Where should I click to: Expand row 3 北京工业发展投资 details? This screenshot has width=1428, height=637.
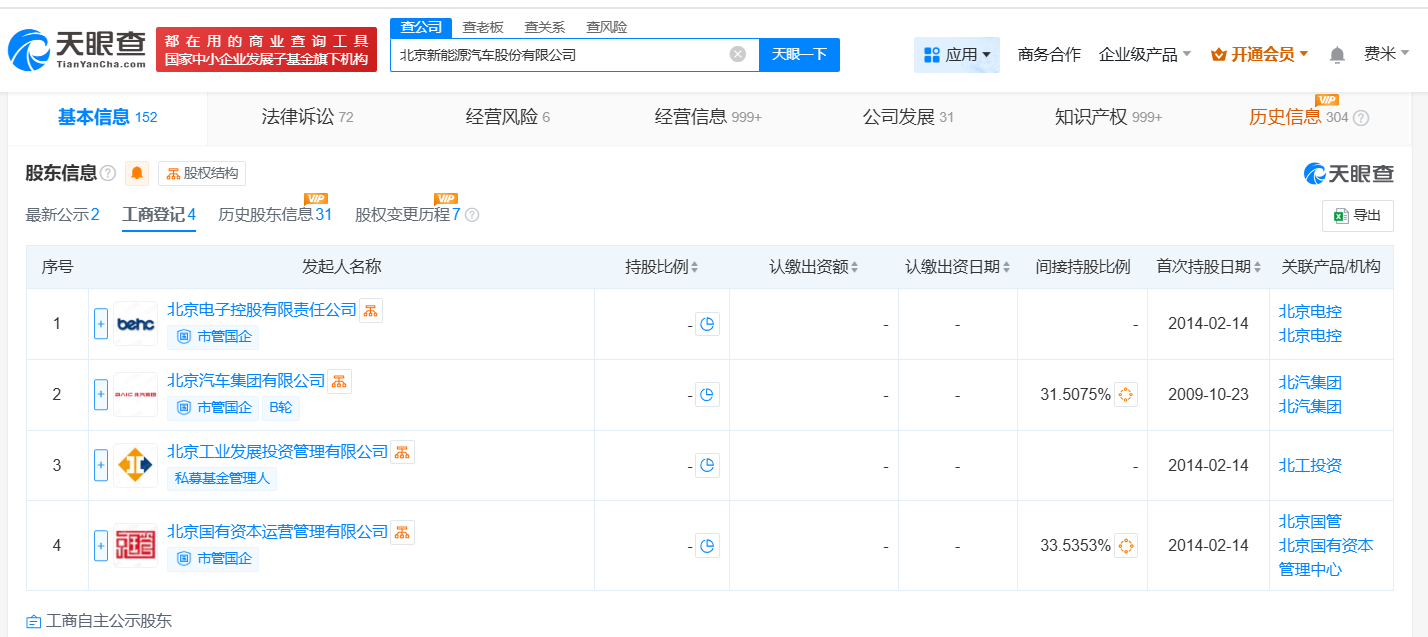pyautogui.click(x=100, y=465)
